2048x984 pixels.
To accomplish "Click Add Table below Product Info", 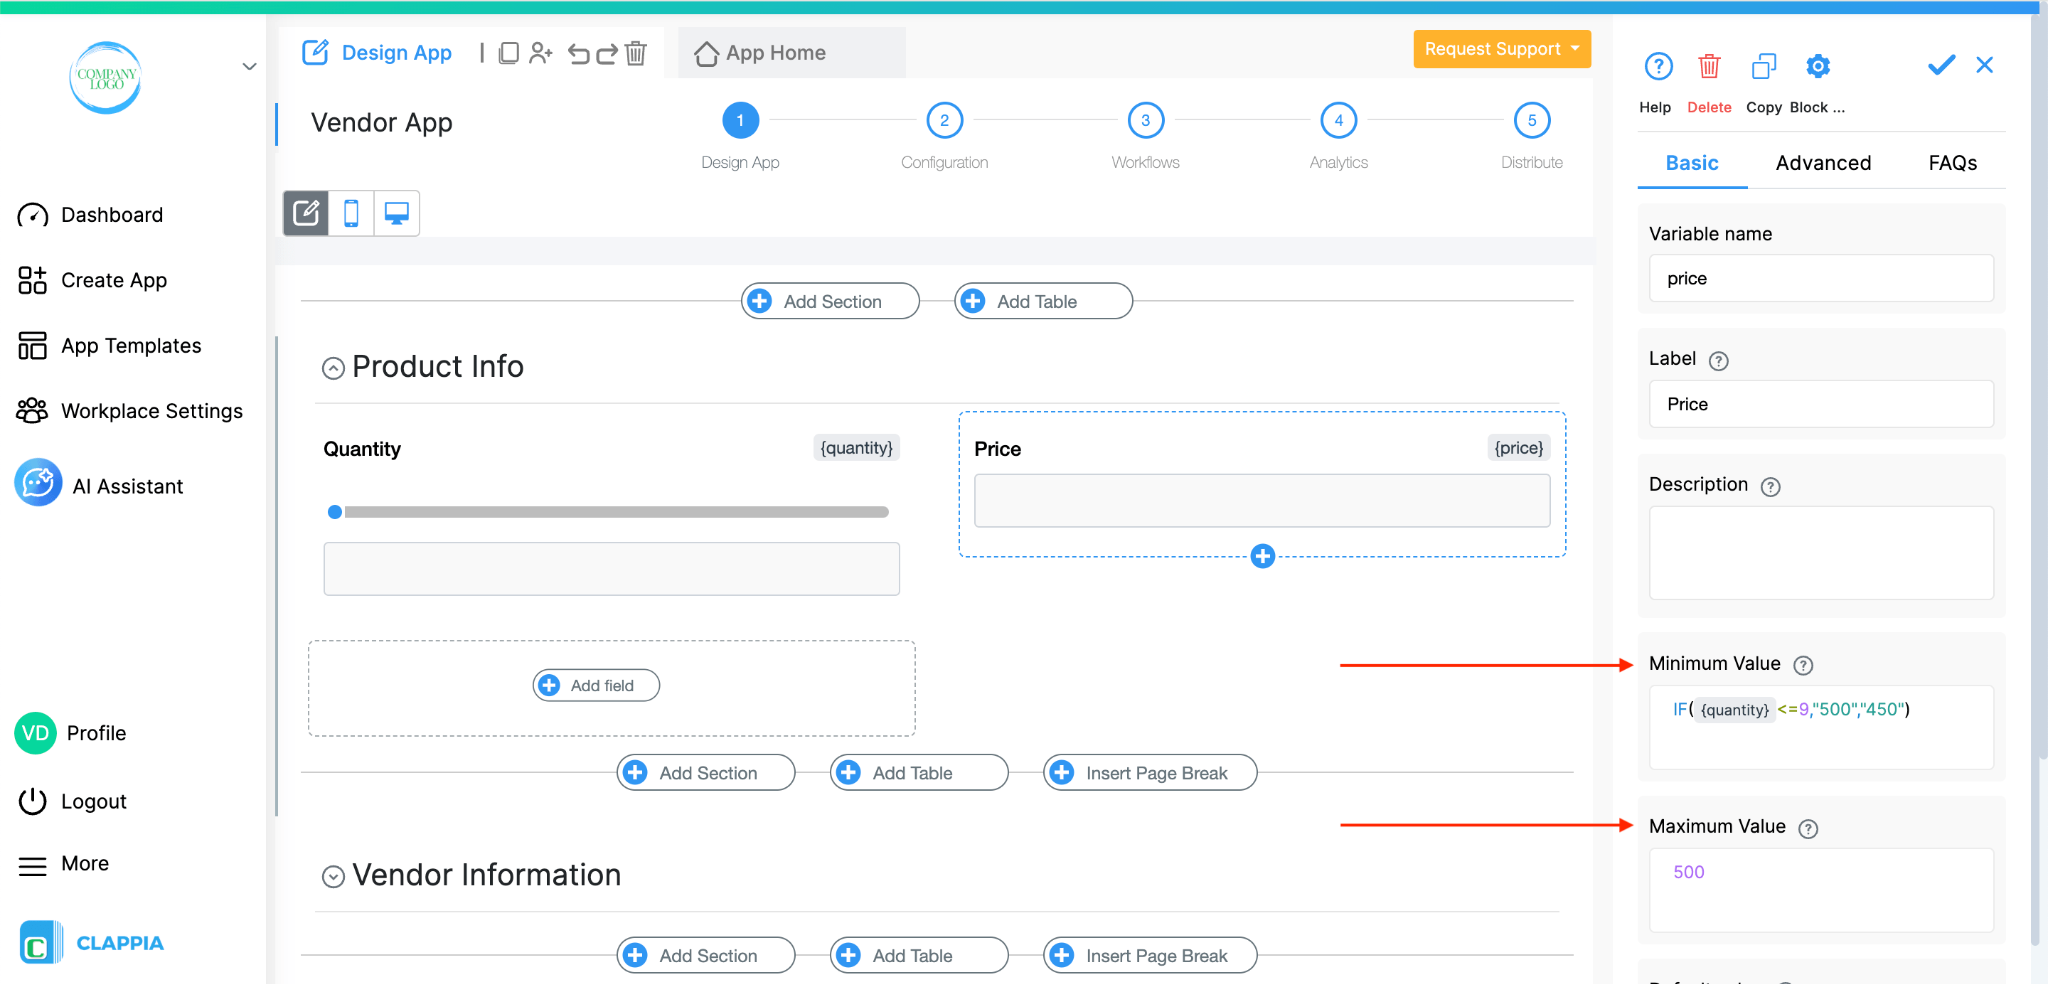I will coord(919,773).
